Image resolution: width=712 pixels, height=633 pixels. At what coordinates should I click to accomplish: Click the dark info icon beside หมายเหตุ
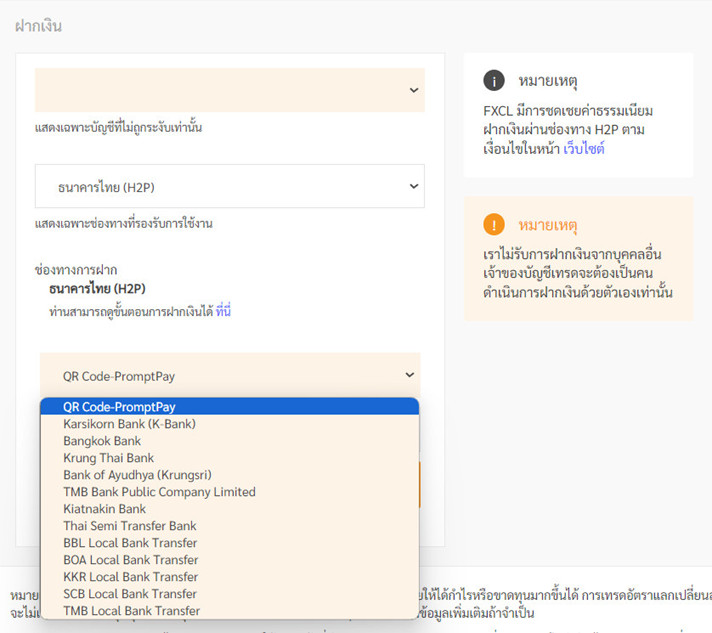click(x=493, y=81)
